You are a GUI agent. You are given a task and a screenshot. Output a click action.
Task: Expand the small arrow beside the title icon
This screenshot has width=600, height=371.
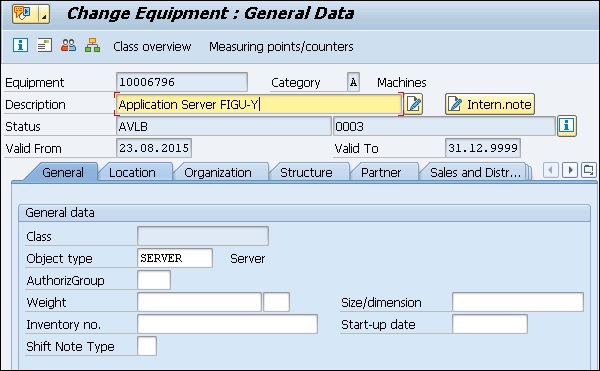44,14
